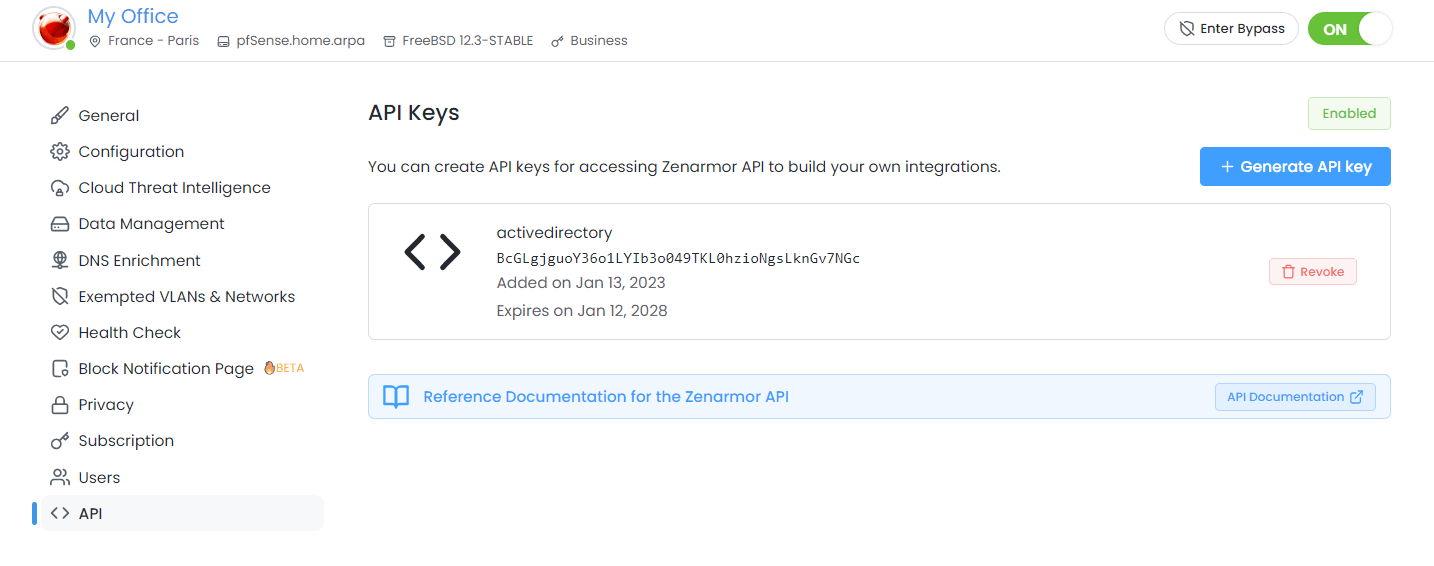
Task: Click Added on Jan 13, 2023 text
Action: click(x=581, y=283)
